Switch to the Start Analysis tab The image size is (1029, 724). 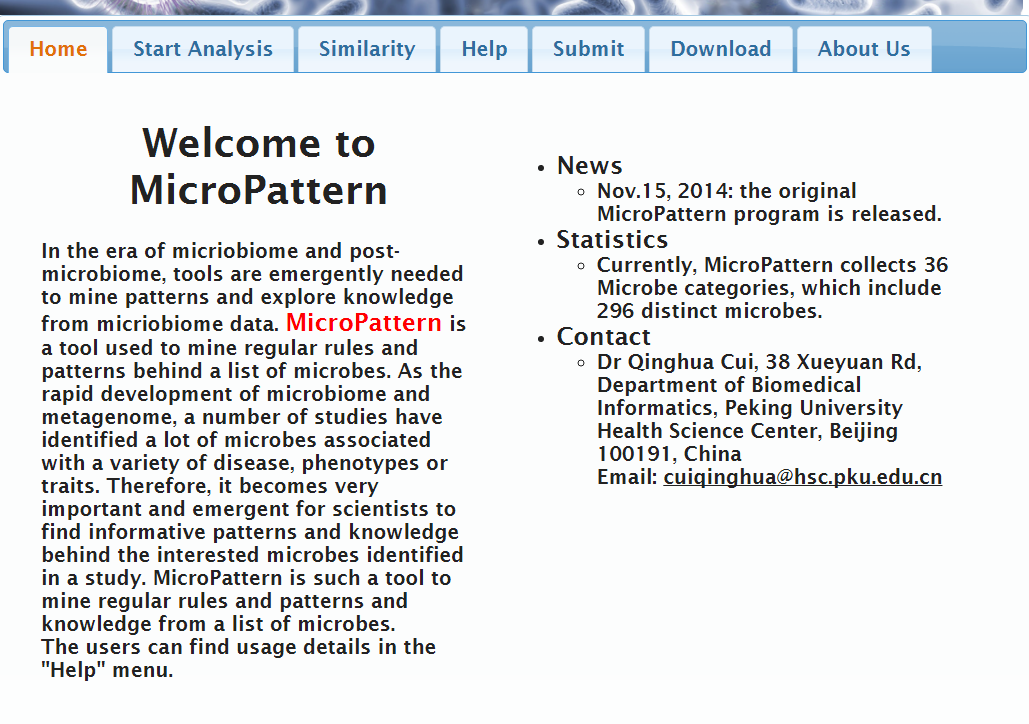tap(203, 49)
